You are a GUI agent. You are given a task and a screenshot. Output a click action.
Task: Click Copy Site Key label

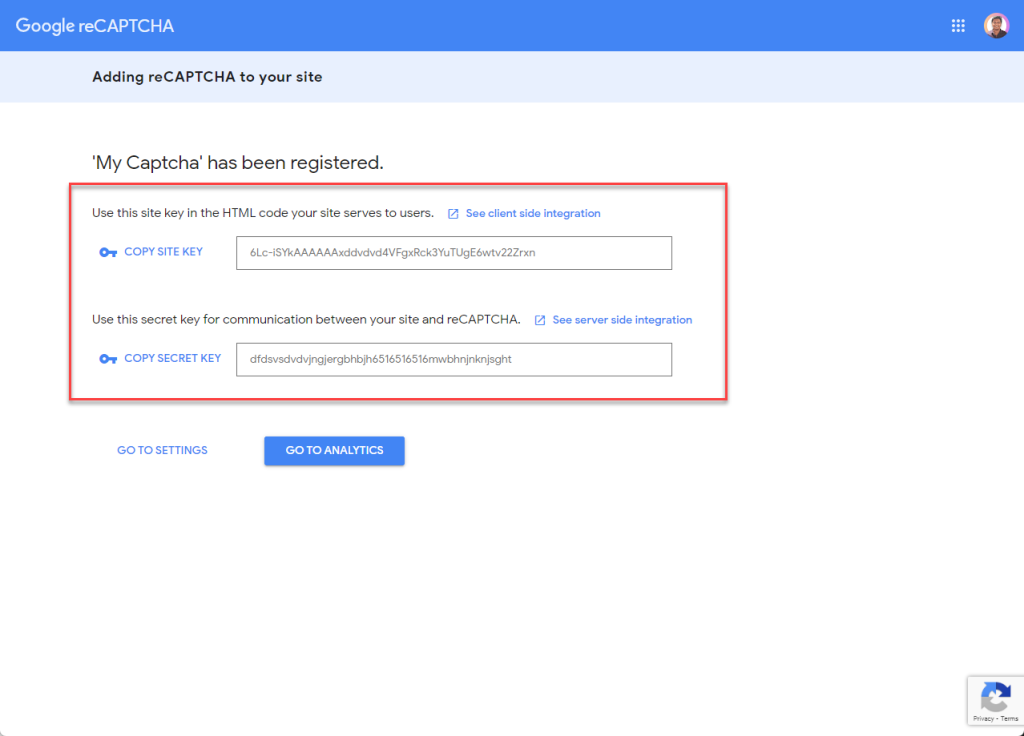click(x=163, y=251)
